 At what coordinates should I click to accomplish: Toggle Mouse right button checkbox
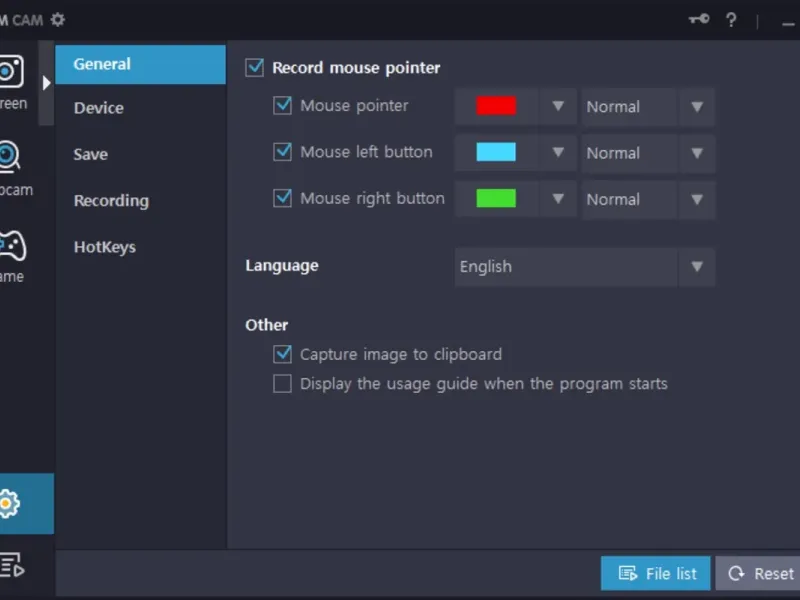(282, 198)
